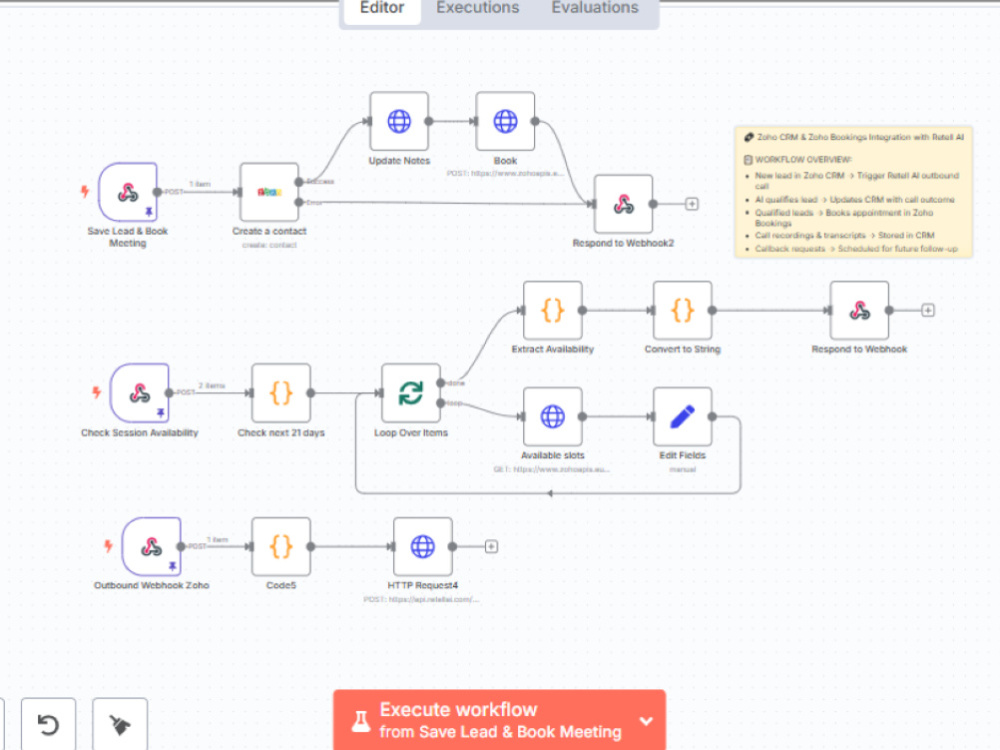Add a node after Respond to Webhook
Viewport: 1000px width, 750px height.
pos(928,311)
